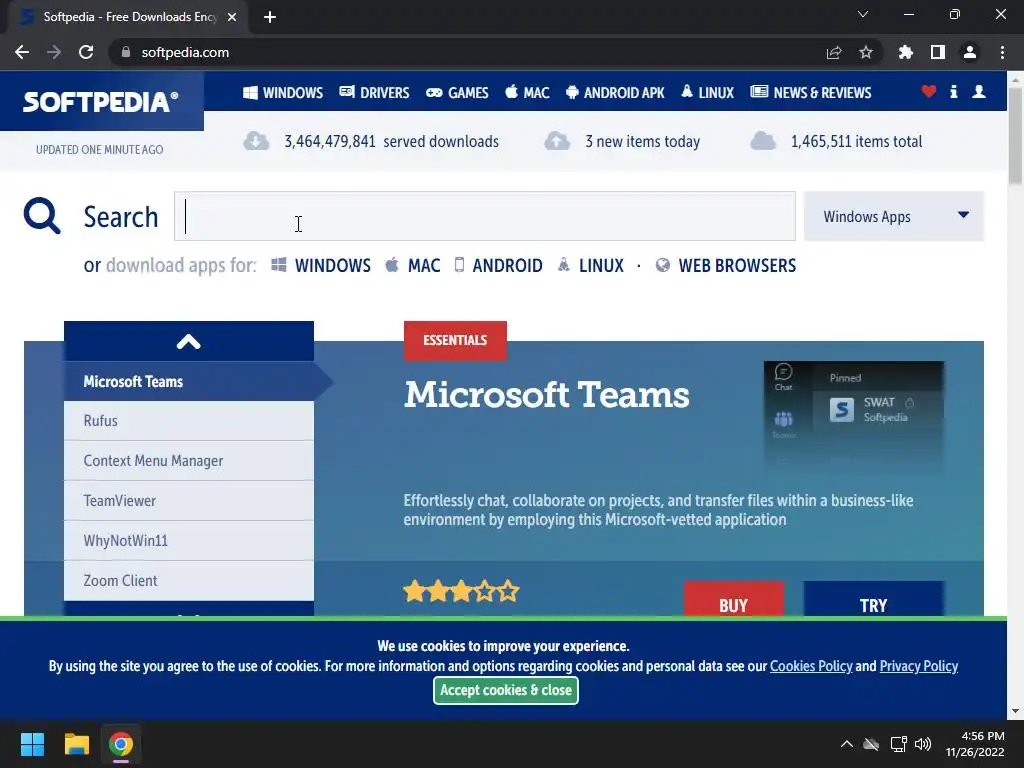Click Chrome icon in taskbar
The width and height of the screenshot is (1024, 768).
click(121, 744)
